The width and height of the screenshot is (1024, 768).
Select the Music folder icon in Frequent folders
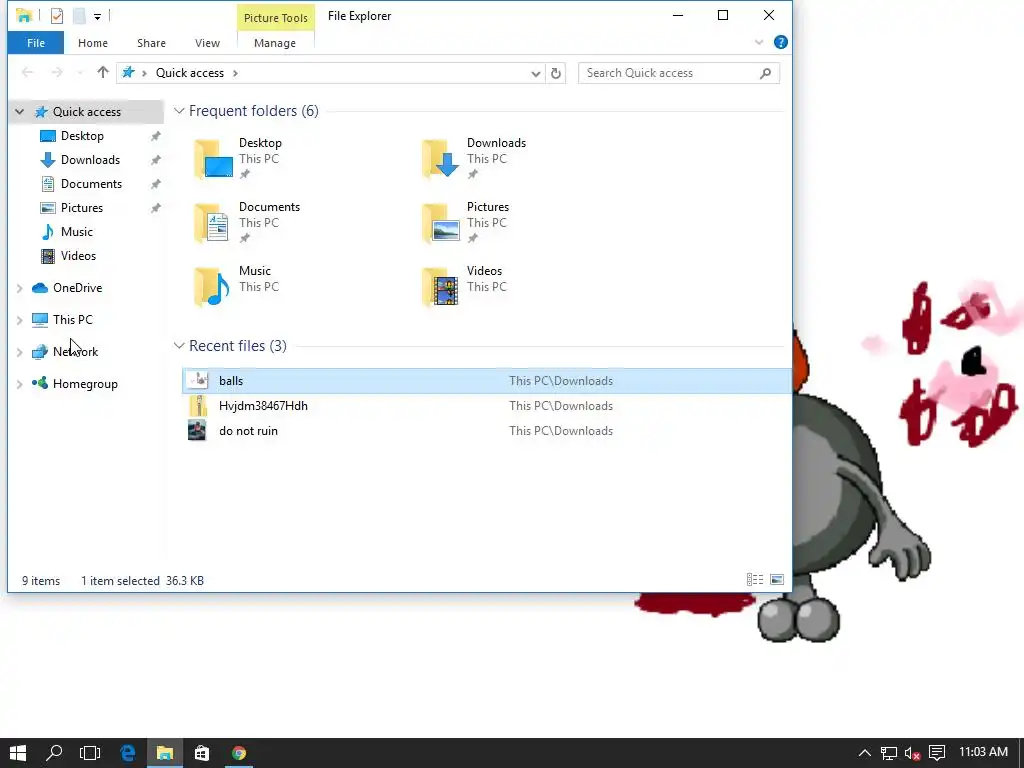pyautogui.click(x=213, y=287)
